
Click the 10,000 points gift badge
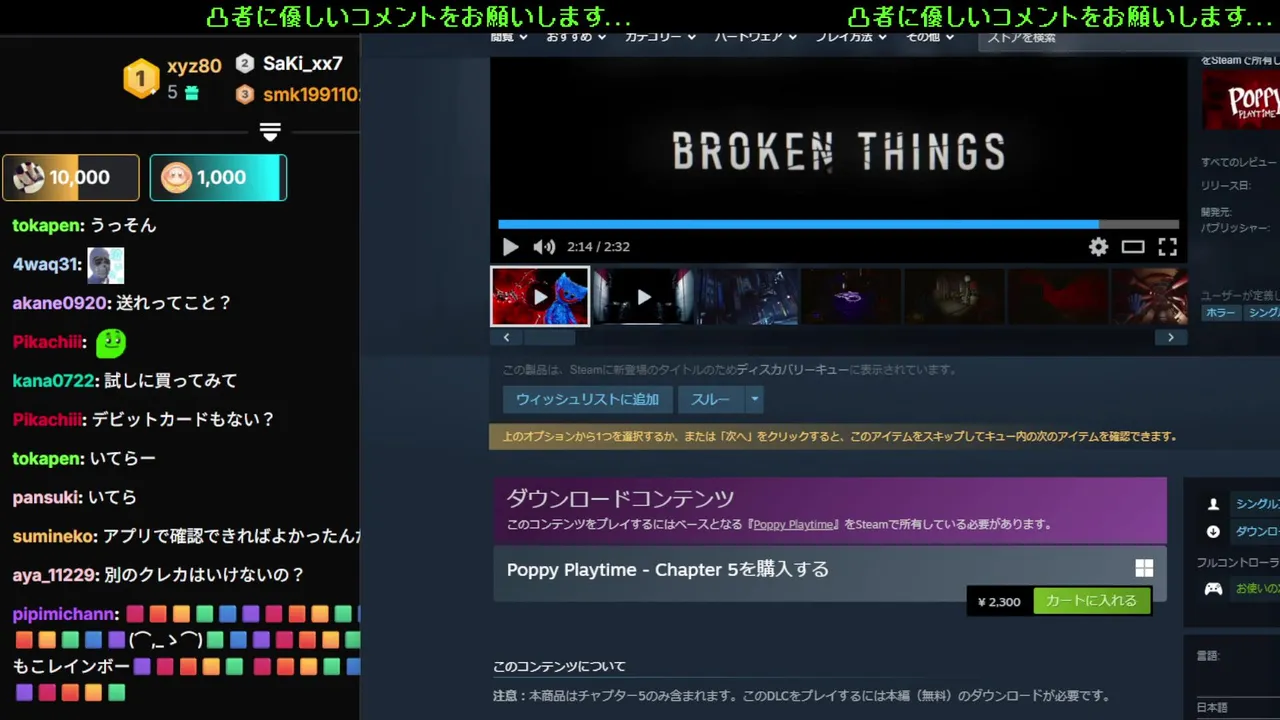click(71, 178)
